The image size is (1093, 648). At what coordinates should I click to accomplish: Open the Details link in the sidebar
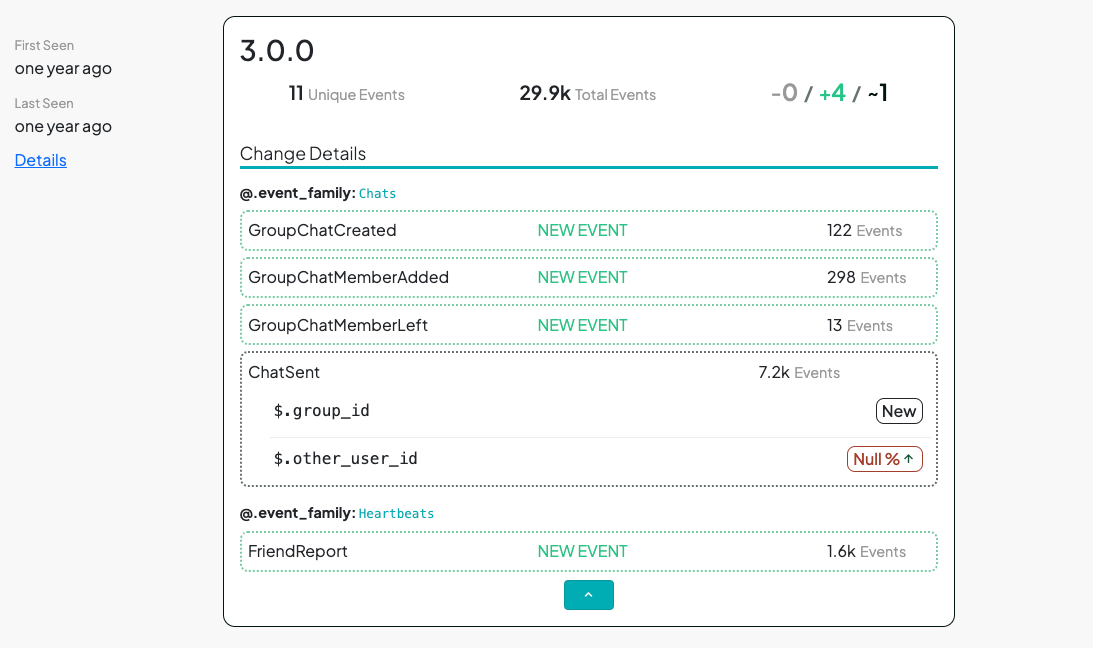(x=40, y=160)
